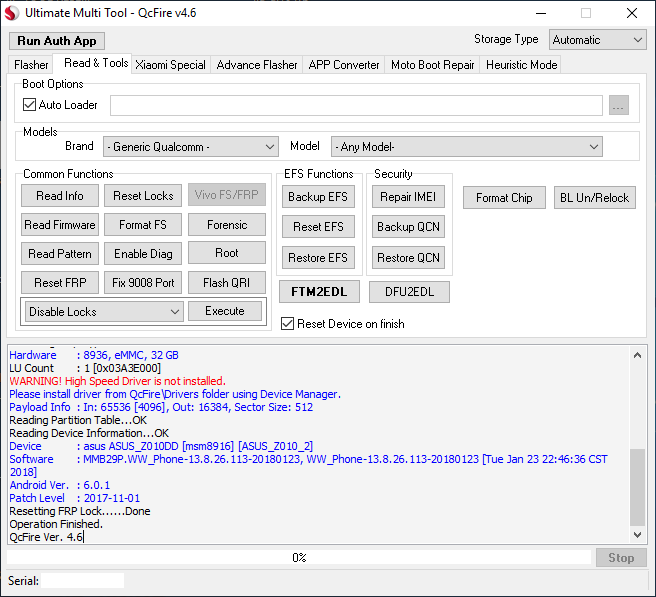Expand the Disable Locks dropdown

coord(104,312)
